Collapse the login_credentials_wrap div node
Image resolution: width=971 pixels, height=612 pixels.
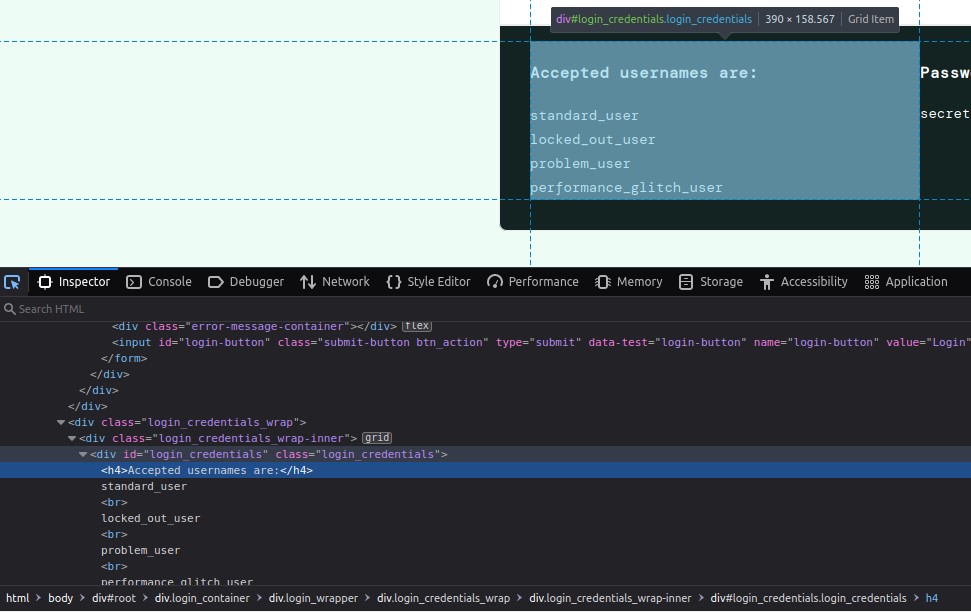(x=61, y=423)
